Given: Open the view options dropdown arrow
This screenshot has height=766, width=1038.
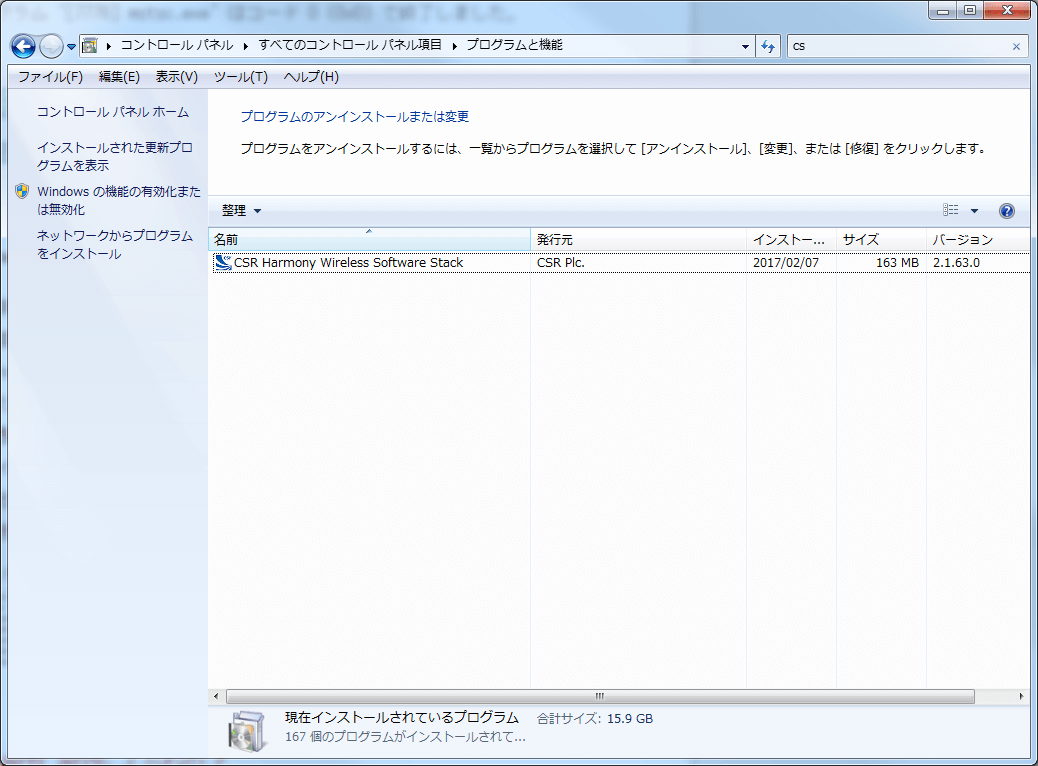Looking at the screenshot, I should [x=974, y=211].
